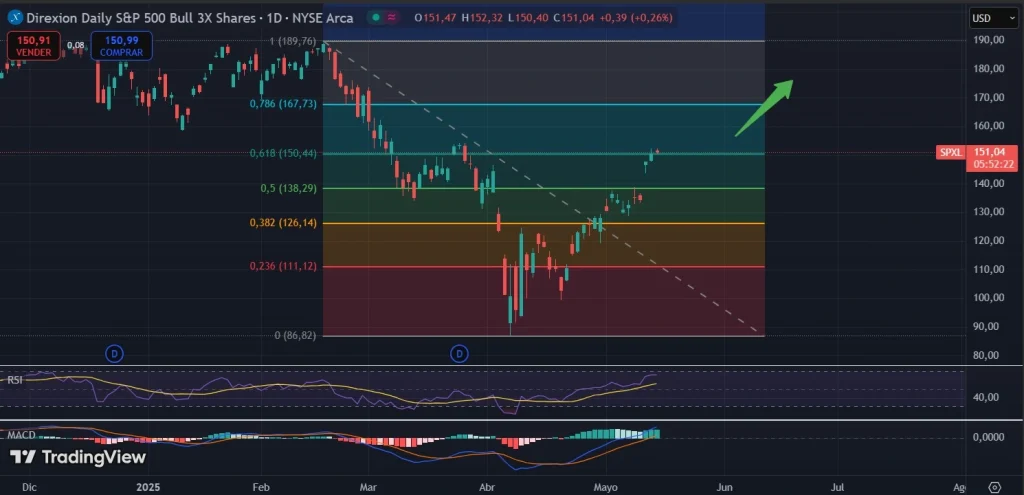This screenshot has height=495, width=1024.
Task: Click the 100,00 price axis label
Action: coord(988,297)
